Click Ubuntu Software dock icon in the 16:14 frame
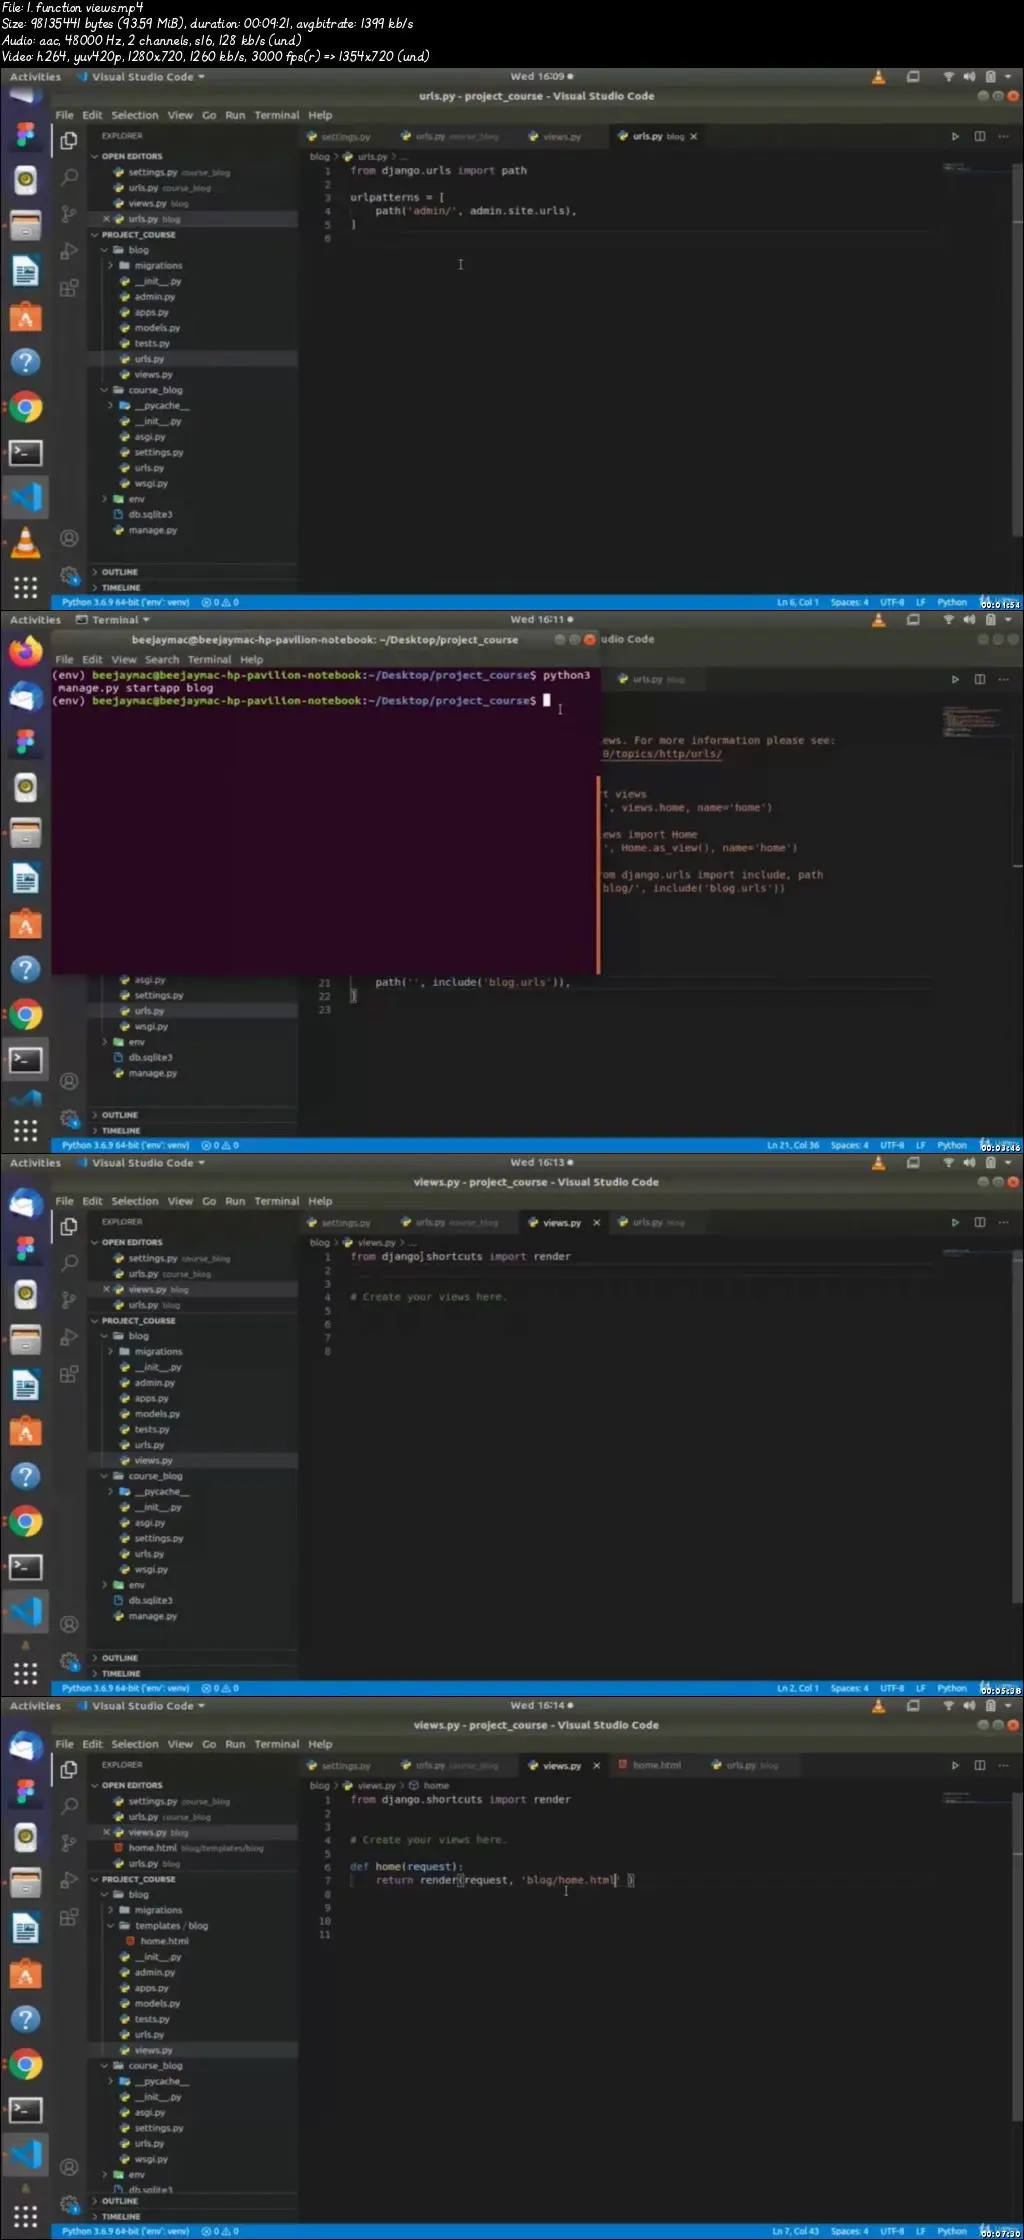 pyautogui.click(x=25, y=1974)
